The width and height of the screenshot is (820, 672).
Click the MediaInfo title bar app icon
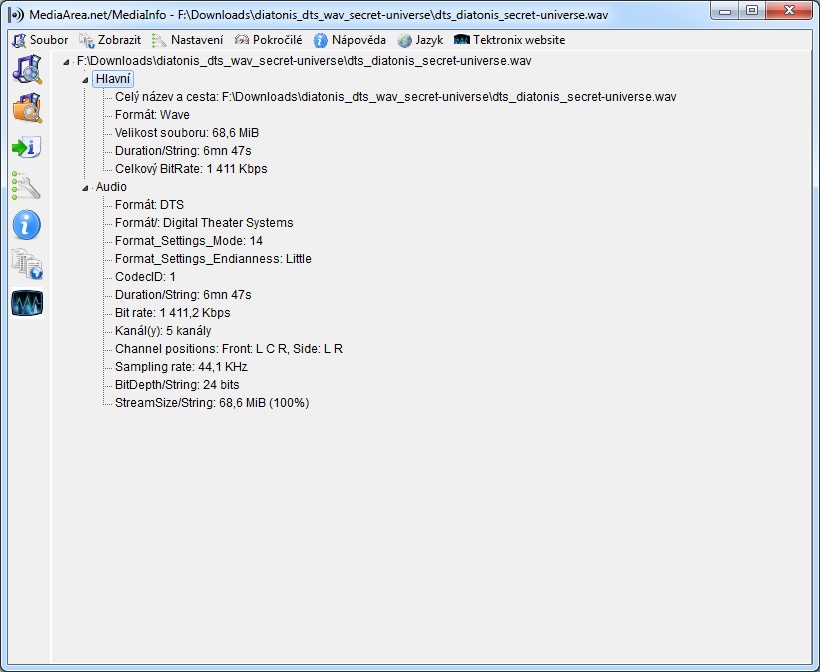(17, 15)
